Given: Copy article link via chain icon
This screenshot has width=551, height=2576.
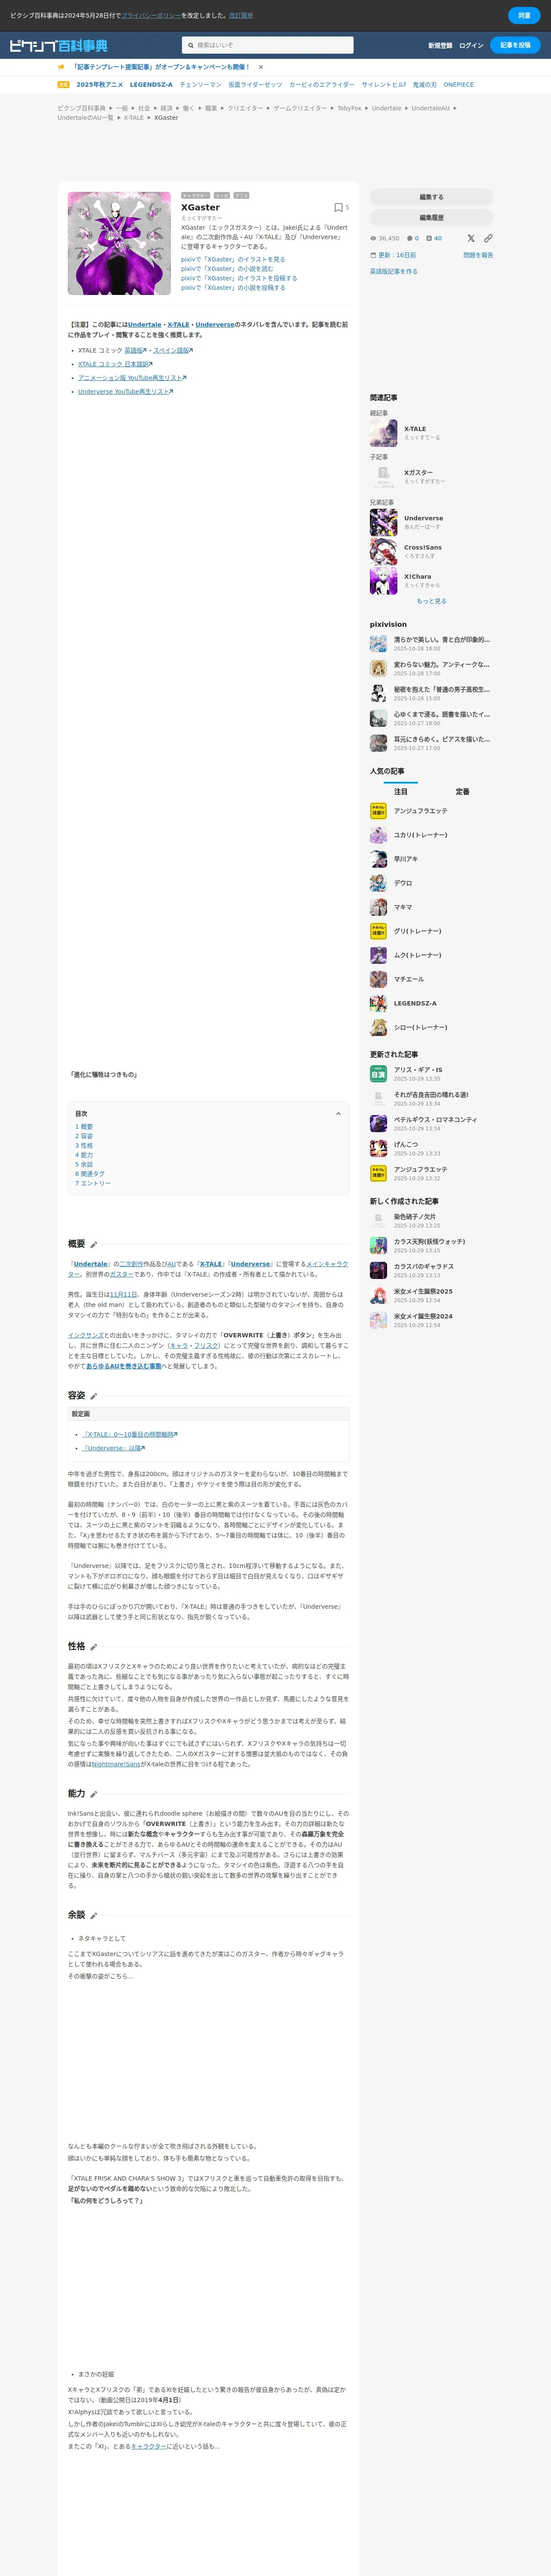Looking at the screenshot, I should [x=488, y=238].
